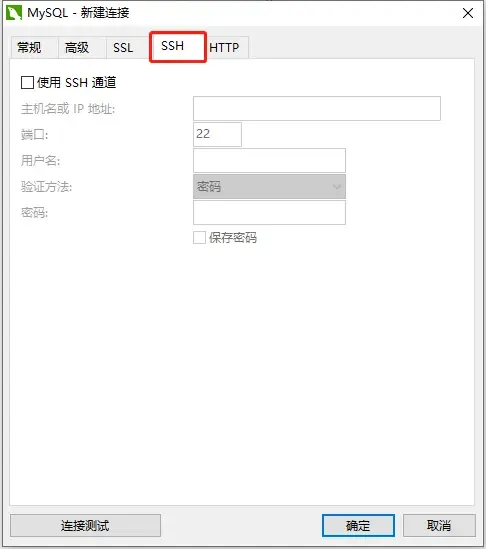Open the 验证方法 dropdown showing 密码
This screenshot has width=486, height=549.
pyautogui.click(x=269, y=187)
